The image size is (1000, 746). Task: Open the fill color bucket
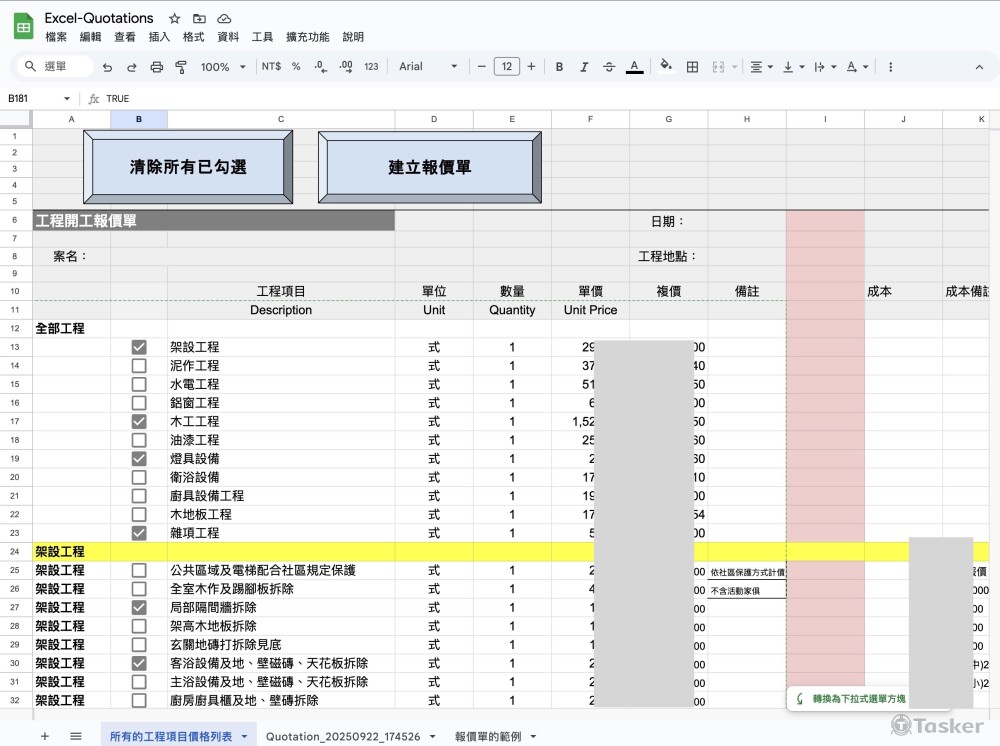tap(666, 67)
